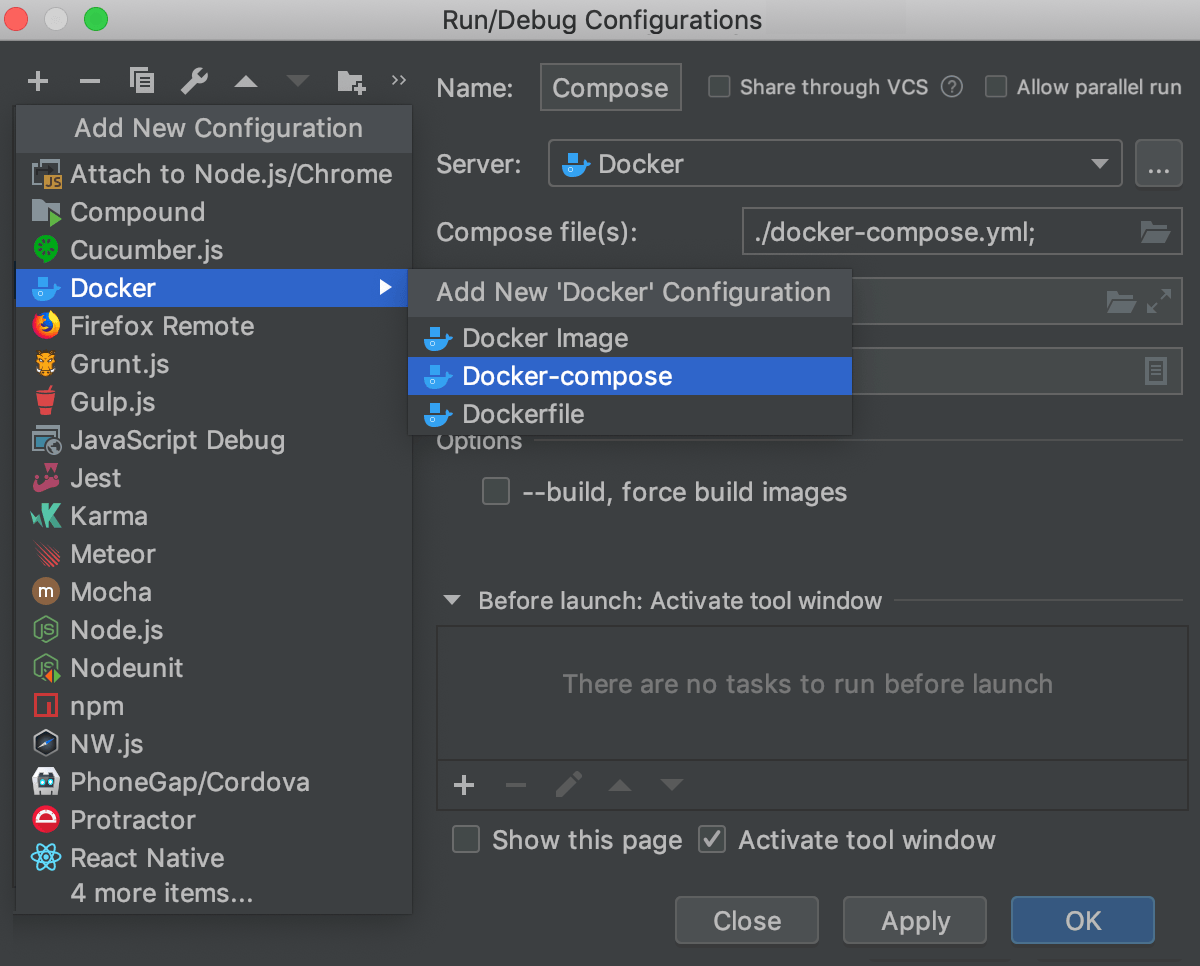Add a before launch task plus icon
The height and width of the screenshot is (966, 1200).
coord(464,785)
